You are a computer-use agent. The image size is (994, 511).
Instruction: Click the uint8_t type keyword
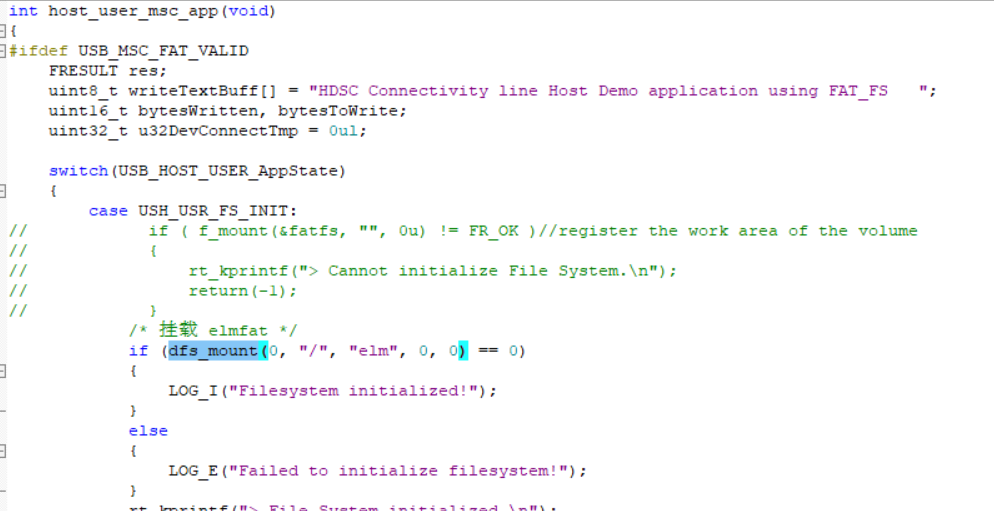[x=83, y=91]
